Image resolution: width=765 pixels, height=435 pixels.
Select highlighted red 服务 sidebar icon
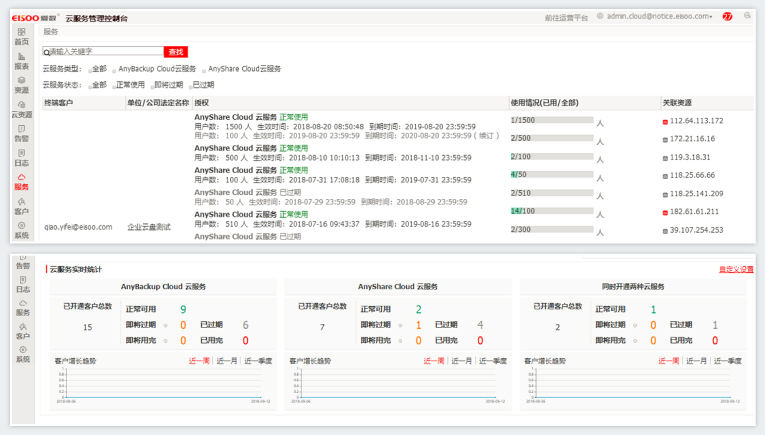(x=21, y=181)
